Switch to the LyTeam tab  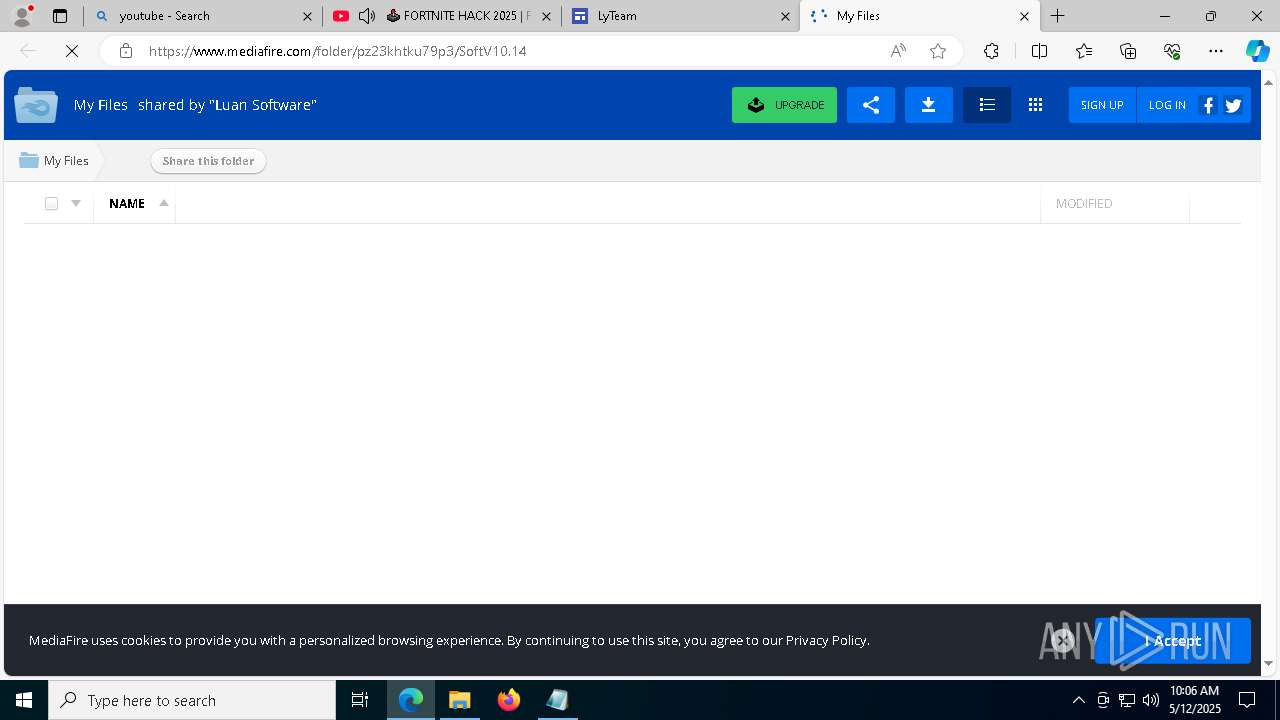[680, 16]
